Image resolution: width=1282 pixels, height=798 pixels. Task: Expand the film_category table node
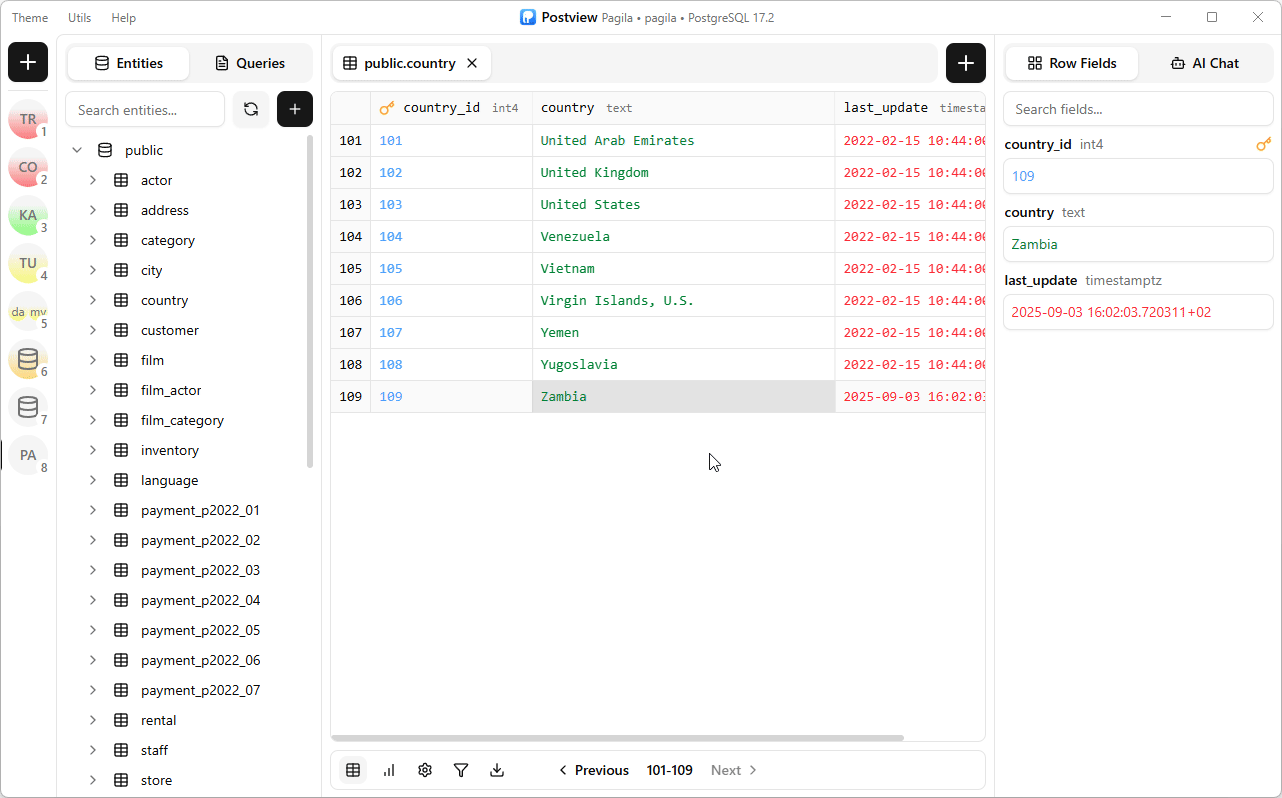pos(93,420)
